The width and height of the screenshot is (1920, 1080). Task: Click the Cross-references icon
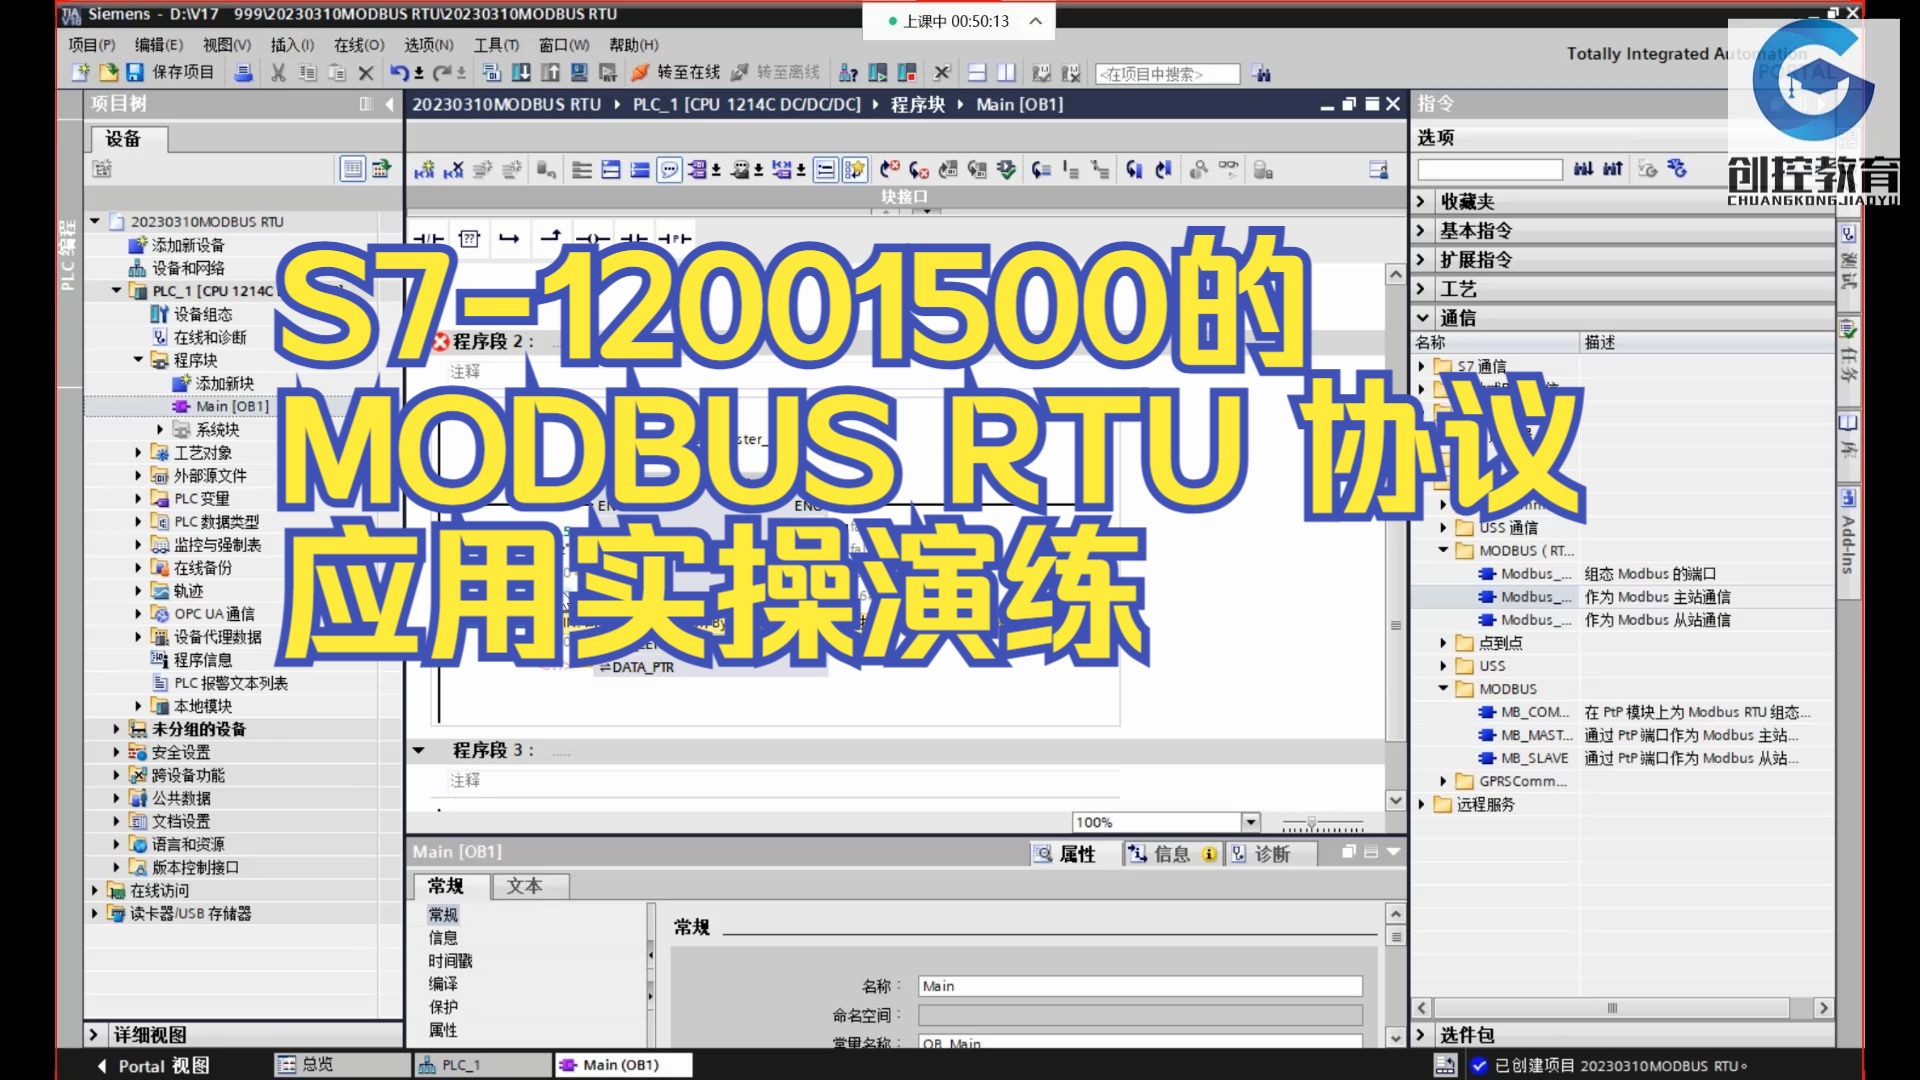[941, 73]
